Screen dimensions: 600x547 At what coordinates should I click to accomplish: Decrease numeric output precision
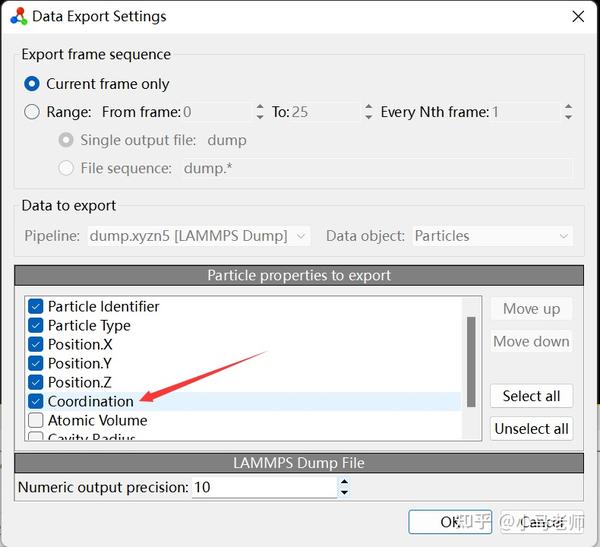344,492
